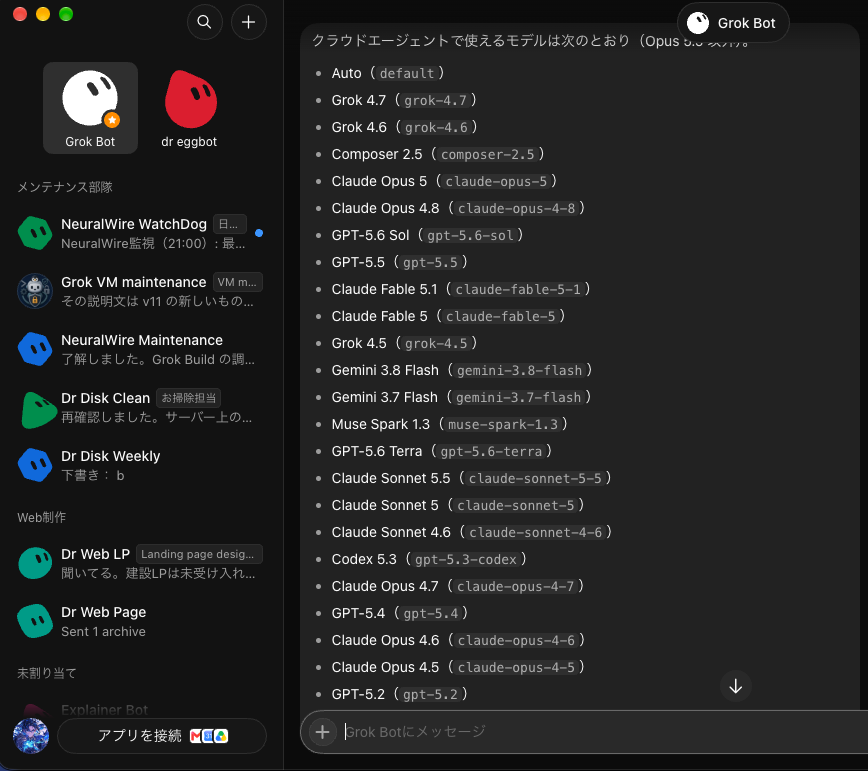Click the Grok 4.5 list item text
Image resolution: width=868 pixels, height=771 pixels.
point(359,343)
